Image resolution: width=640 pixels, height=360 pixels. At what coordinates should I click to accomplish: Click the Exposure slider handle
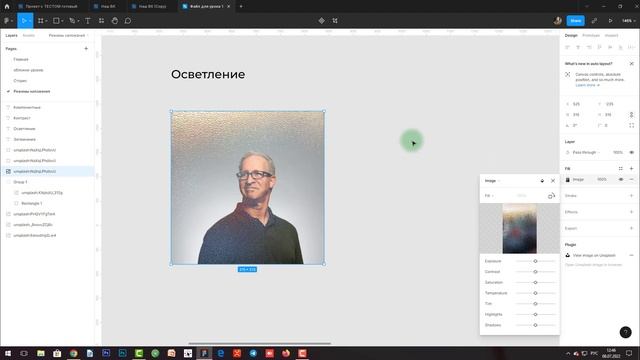coord(535,261)
